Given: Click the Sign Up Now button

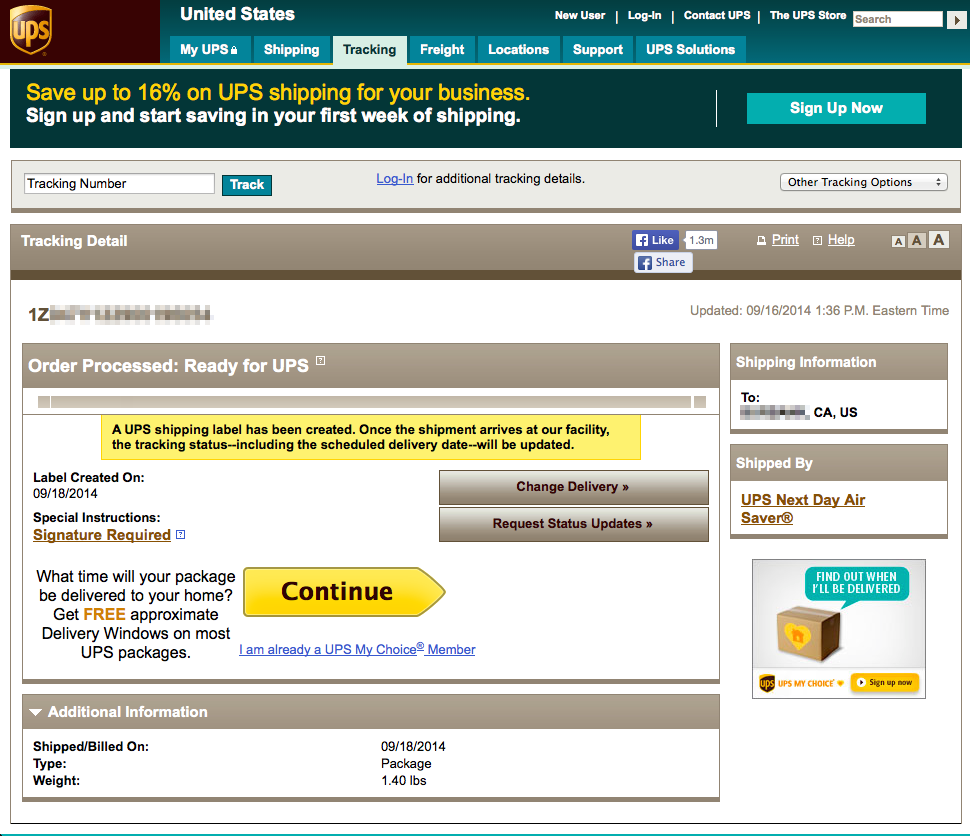Looking at the screenshot, I should click(x=836, y=108).
